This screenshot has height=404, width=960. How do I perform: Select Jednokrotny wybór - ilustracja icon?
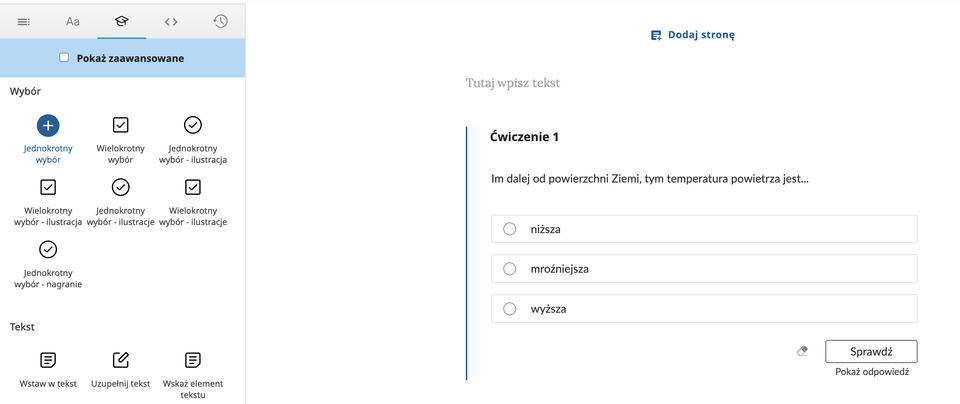[x=193, y=125]
